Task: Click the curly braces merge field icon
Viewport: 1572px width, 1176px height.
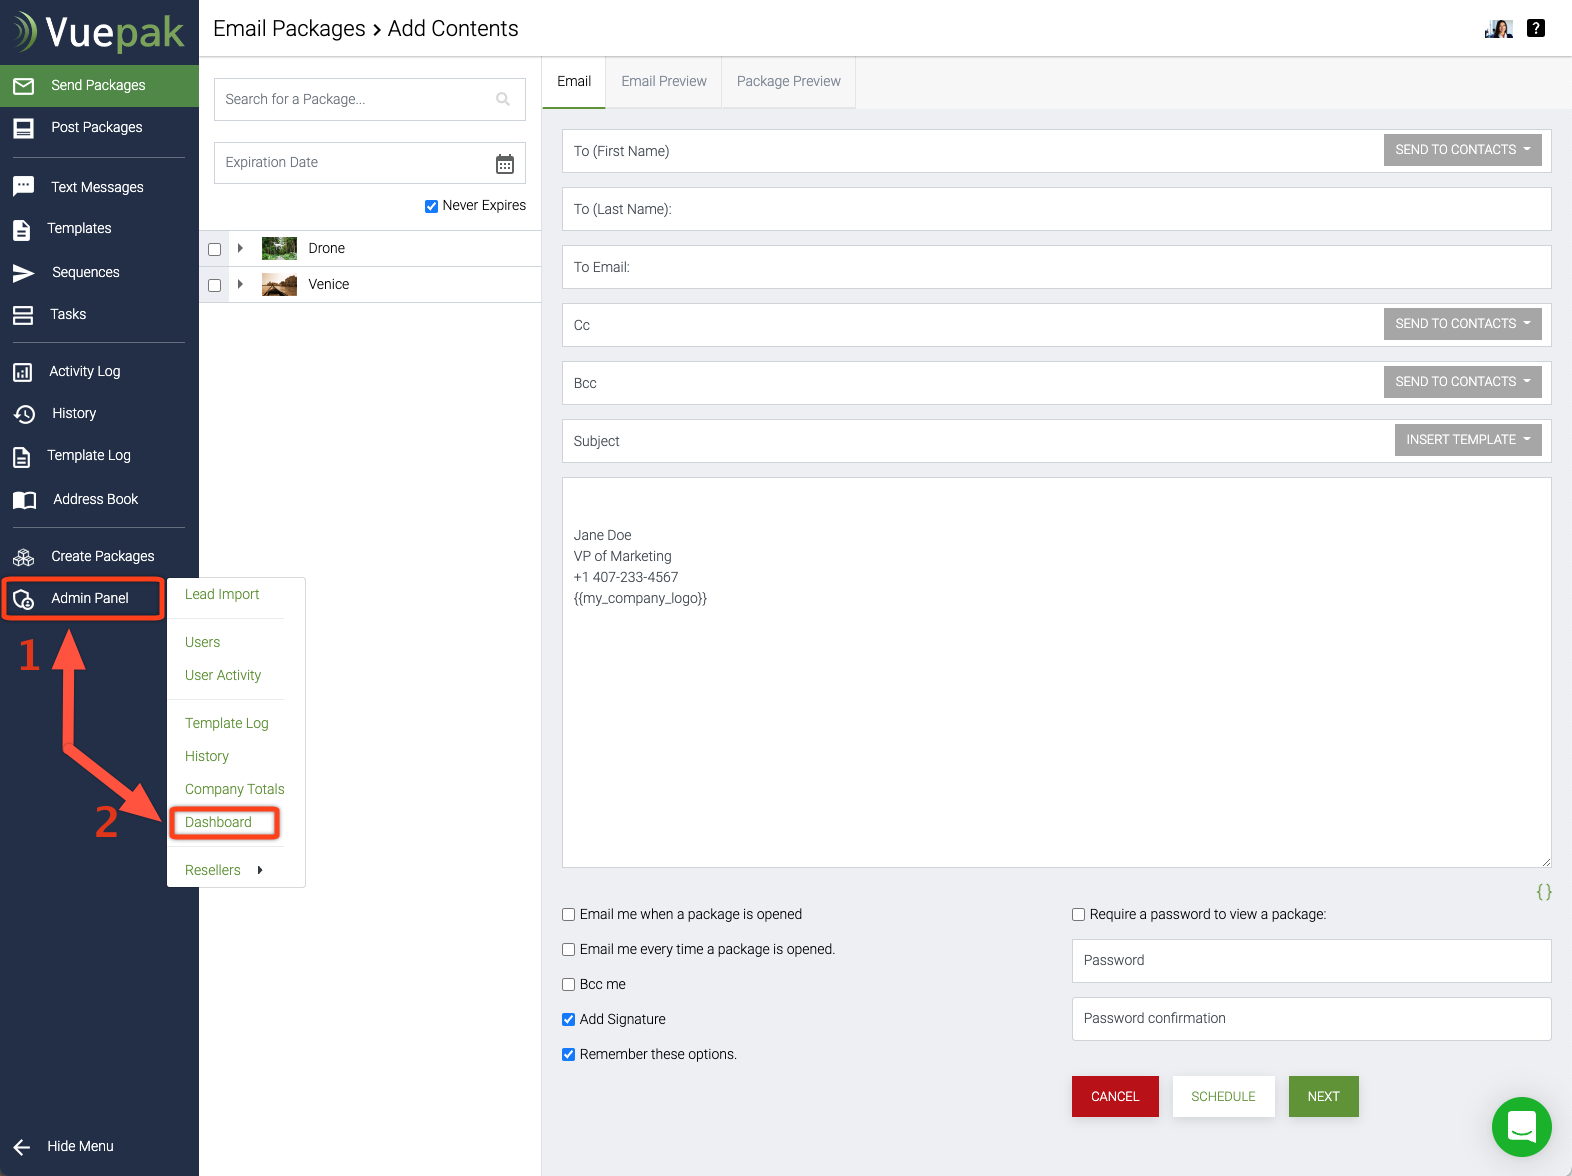Action: [1544, 892]
